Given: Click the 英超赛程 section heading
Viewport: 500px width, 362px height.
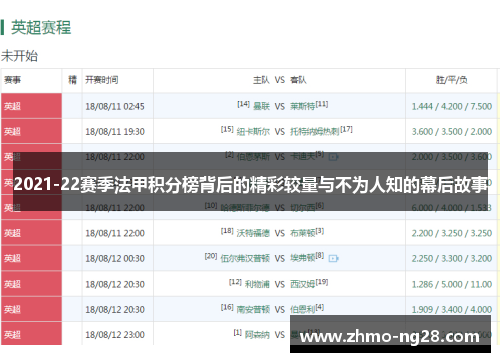Looking at the screenshot, I should tap(41, 27).
